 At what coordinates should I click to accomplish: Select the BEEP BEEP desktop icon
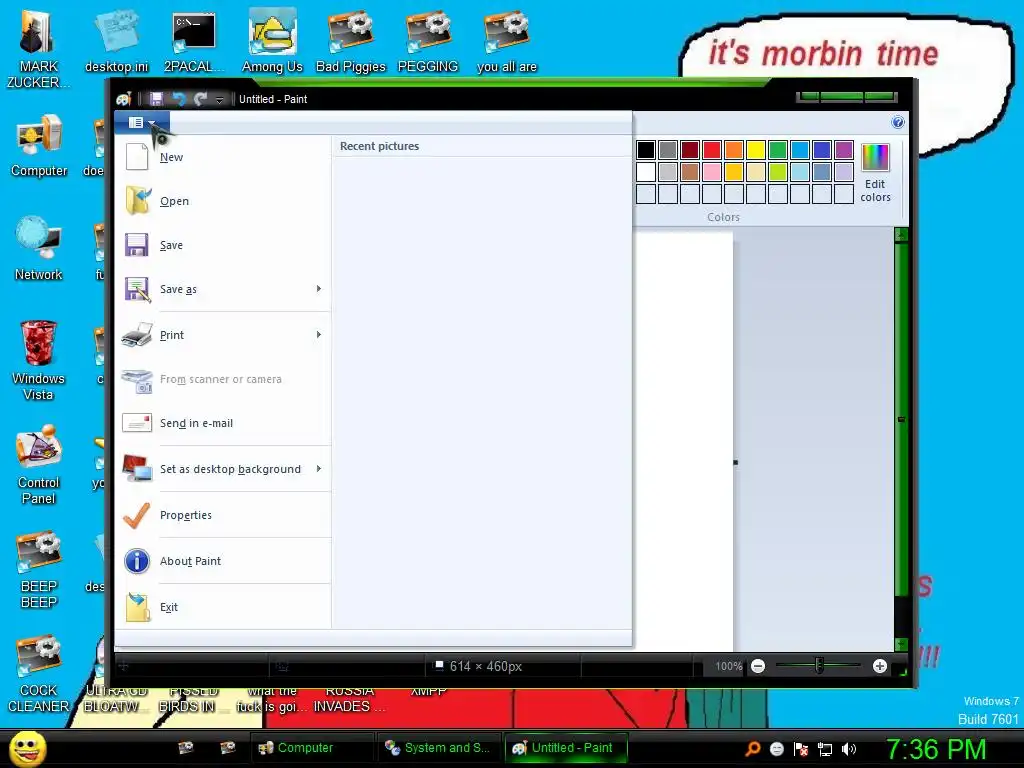point(39,569)
